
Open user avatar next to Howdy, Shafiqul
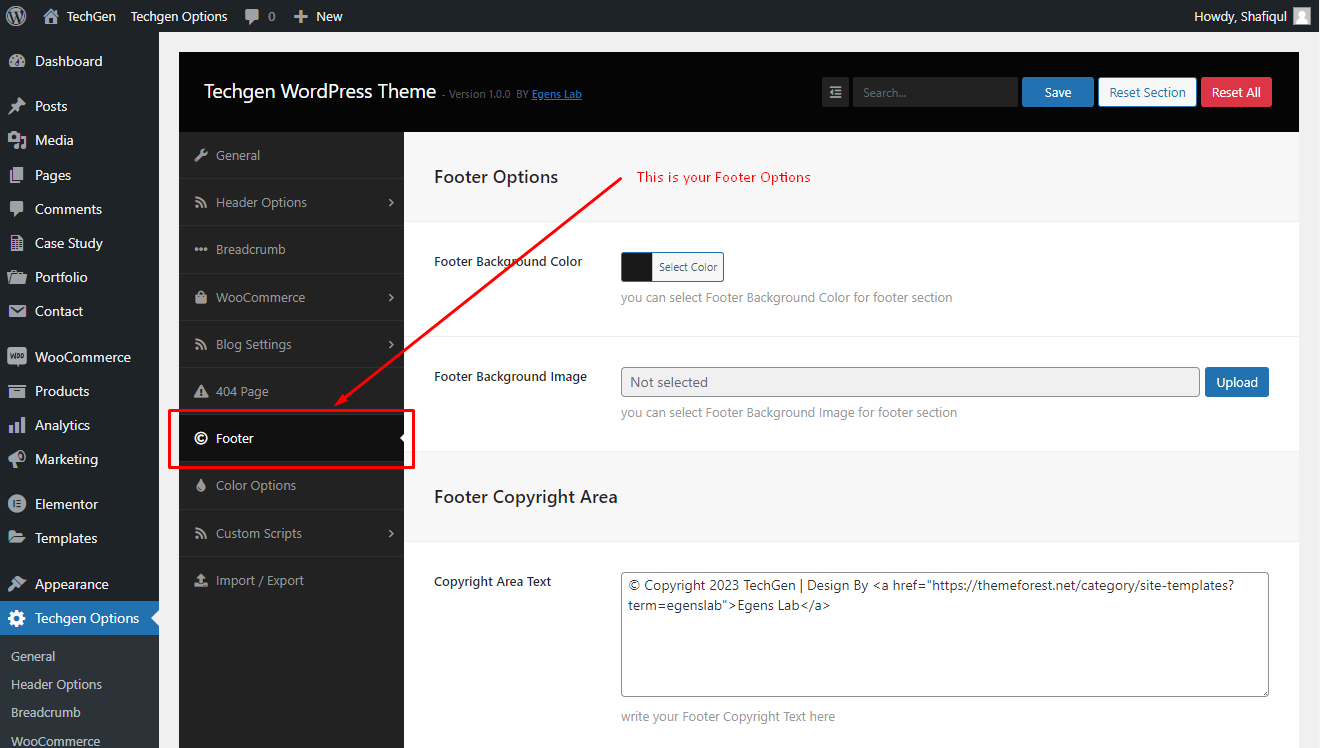[1301, 16]
